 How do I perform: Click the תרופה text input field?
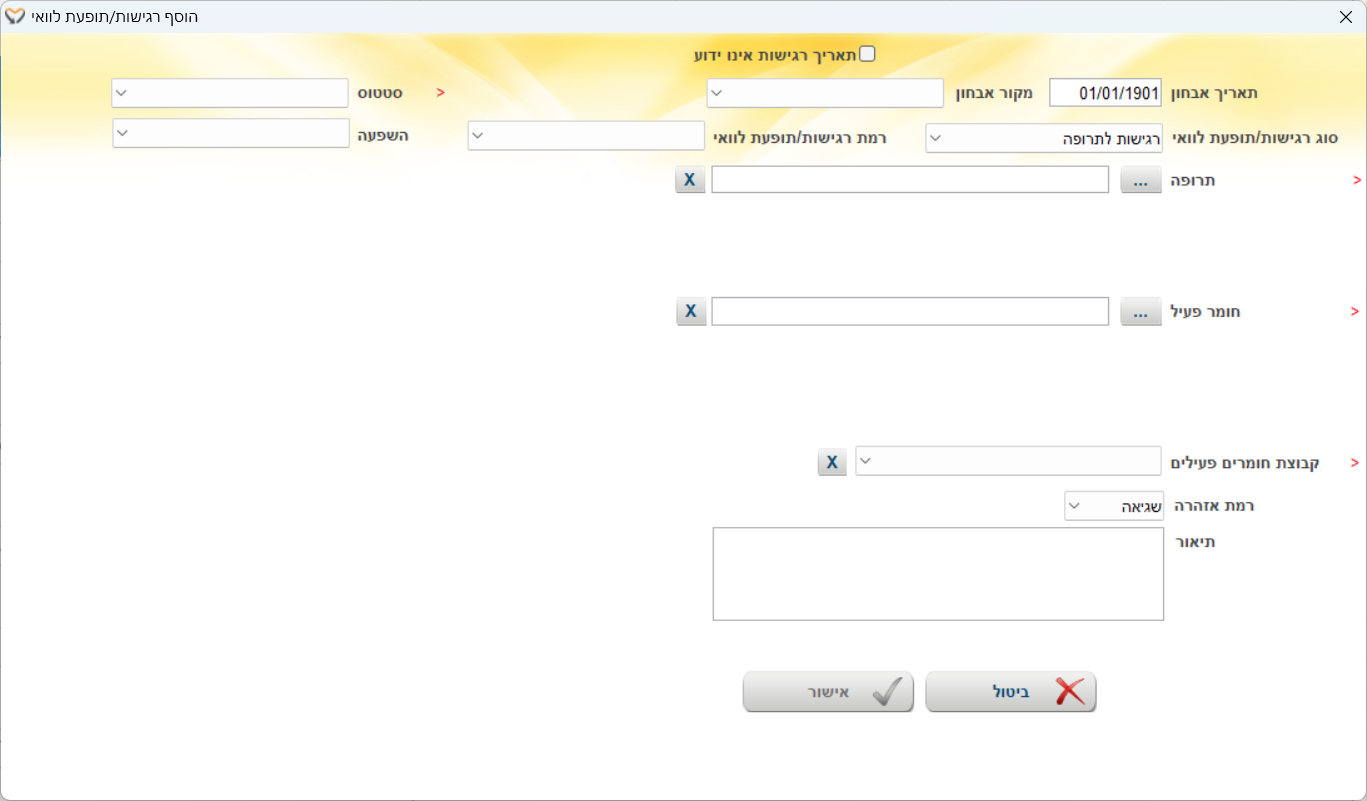pos(910,180)
